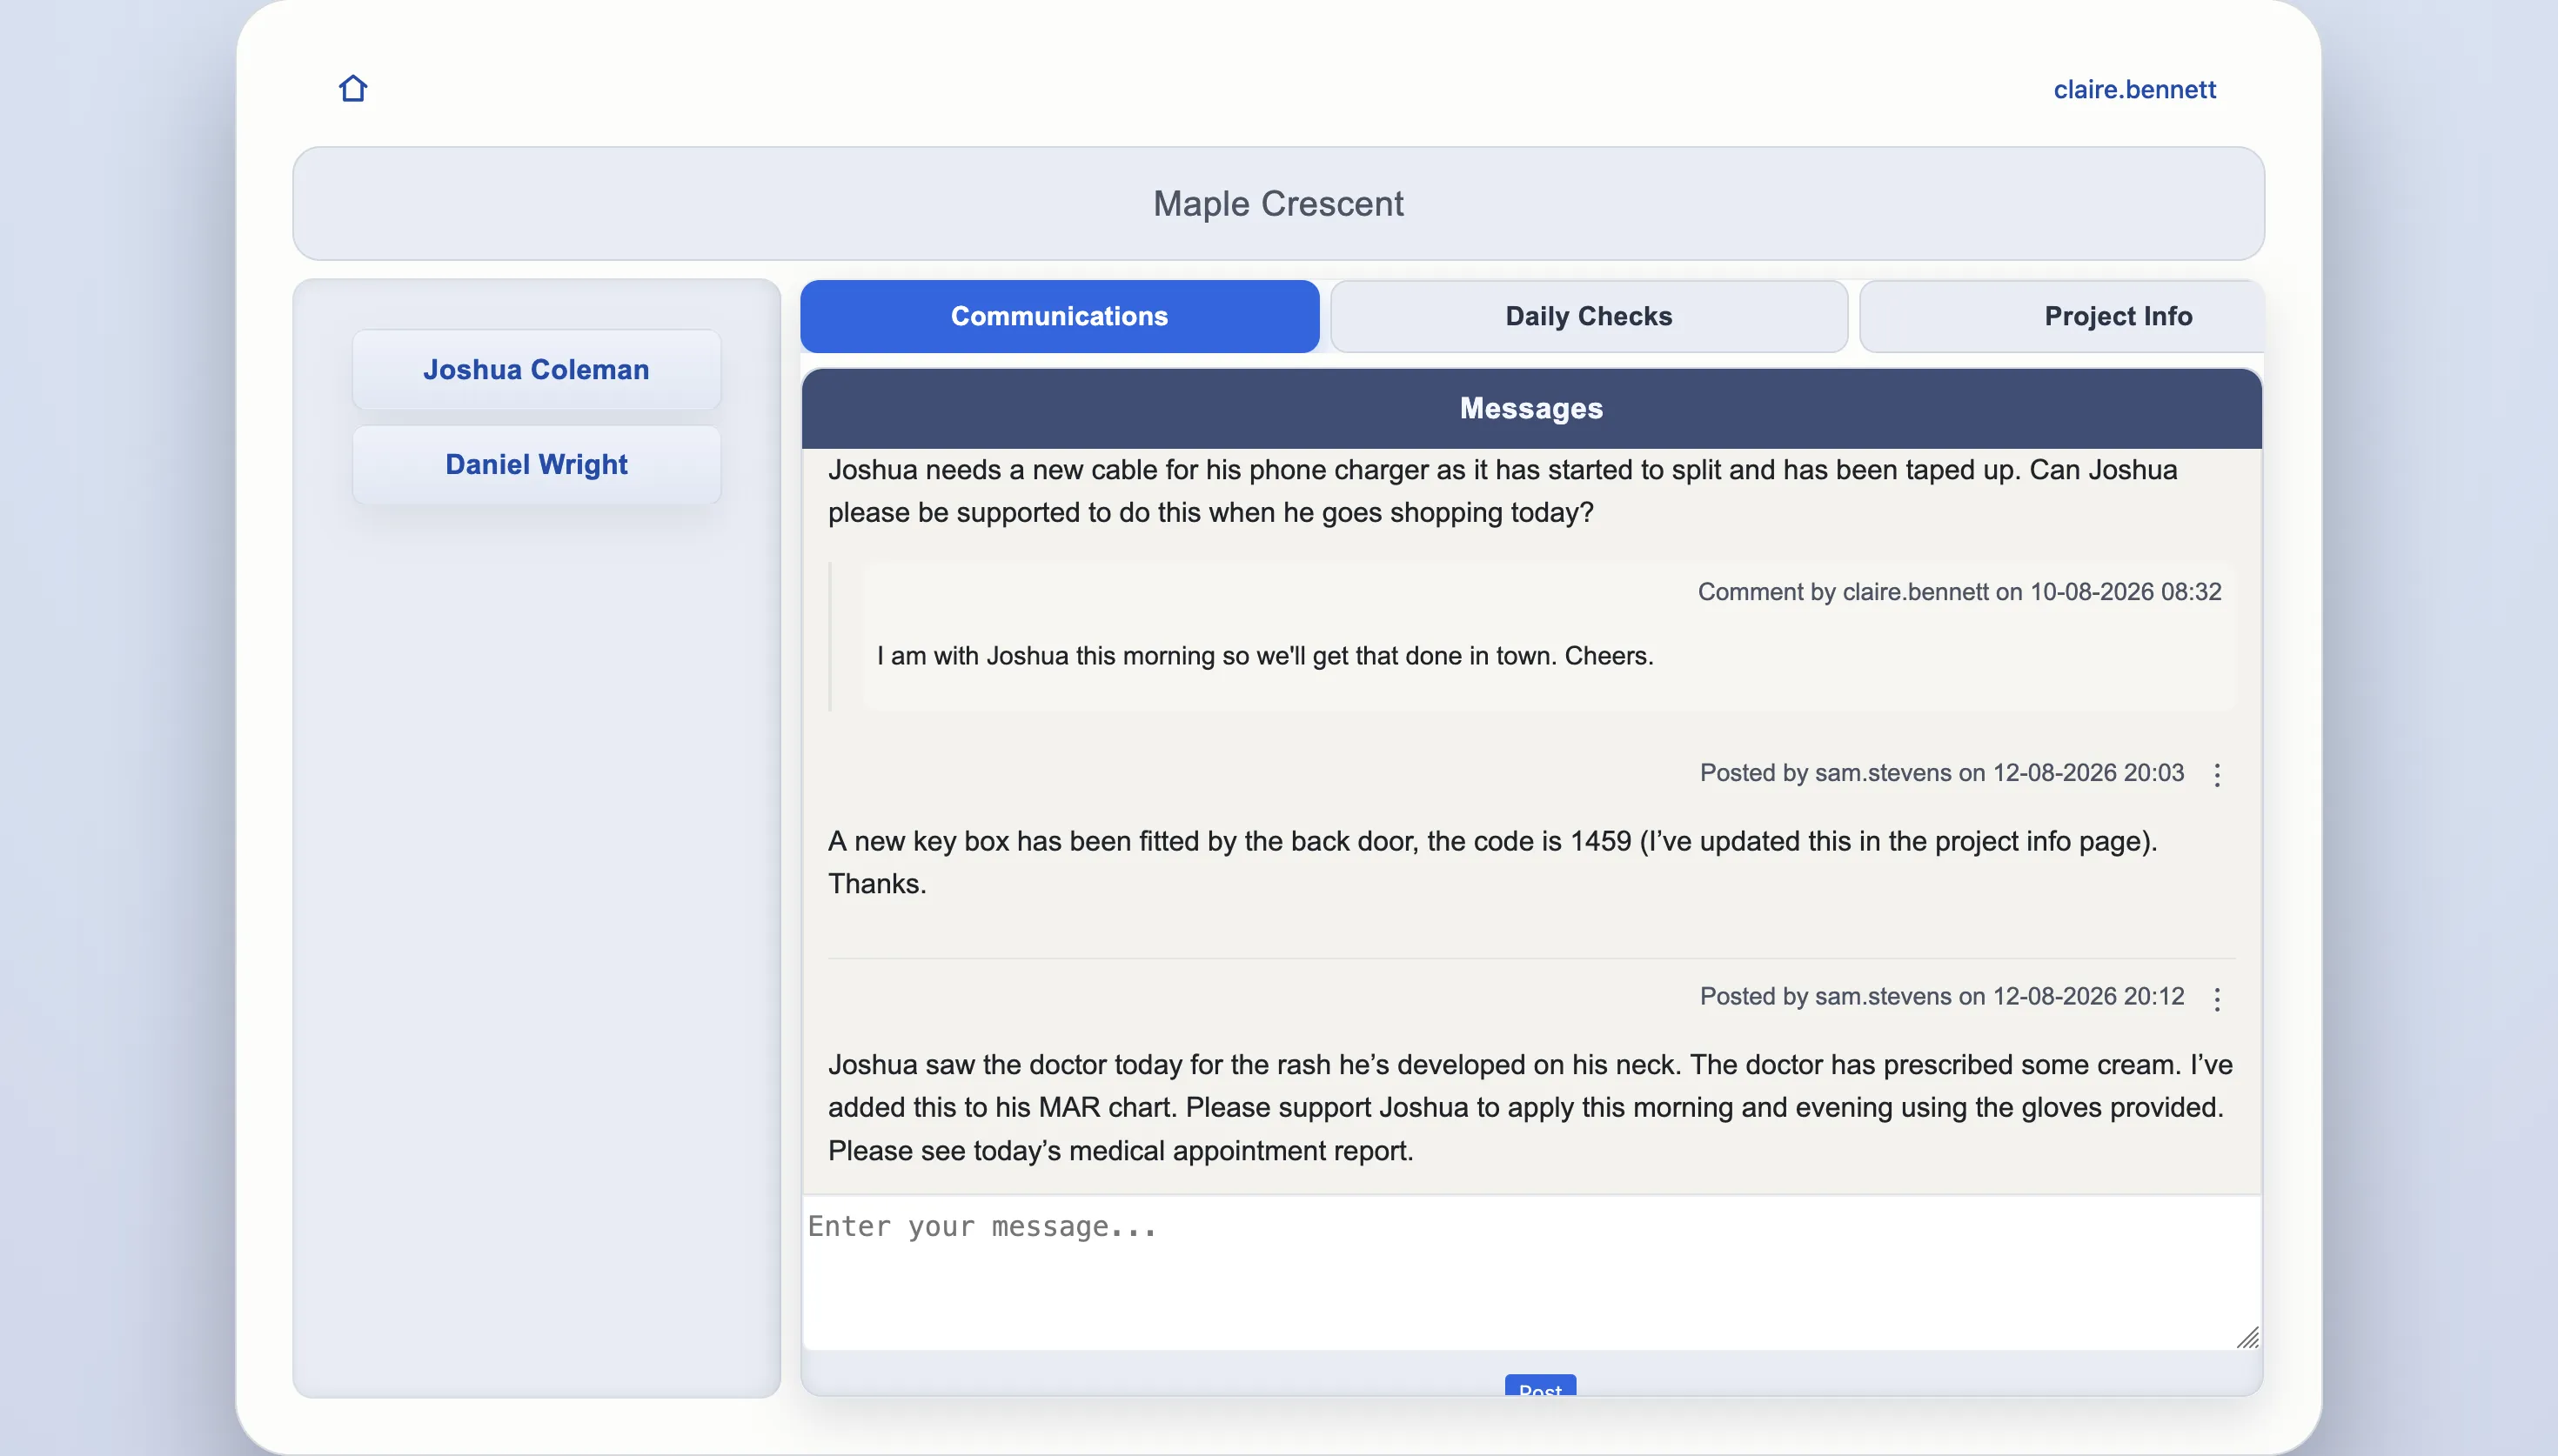The height and width of the screenshot is (1456, 2558).
Task: Open the Project Info tab
Action: pos(2062,316)
